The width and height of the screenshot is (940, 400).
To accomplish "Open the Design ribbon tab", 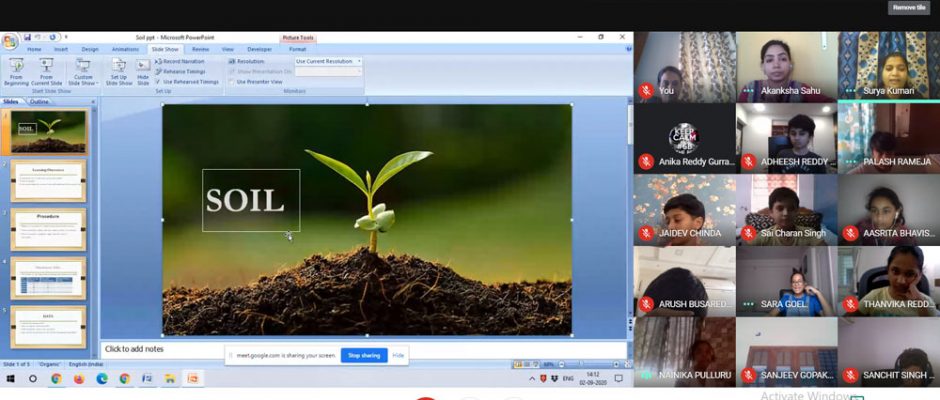I will (90, 49).
